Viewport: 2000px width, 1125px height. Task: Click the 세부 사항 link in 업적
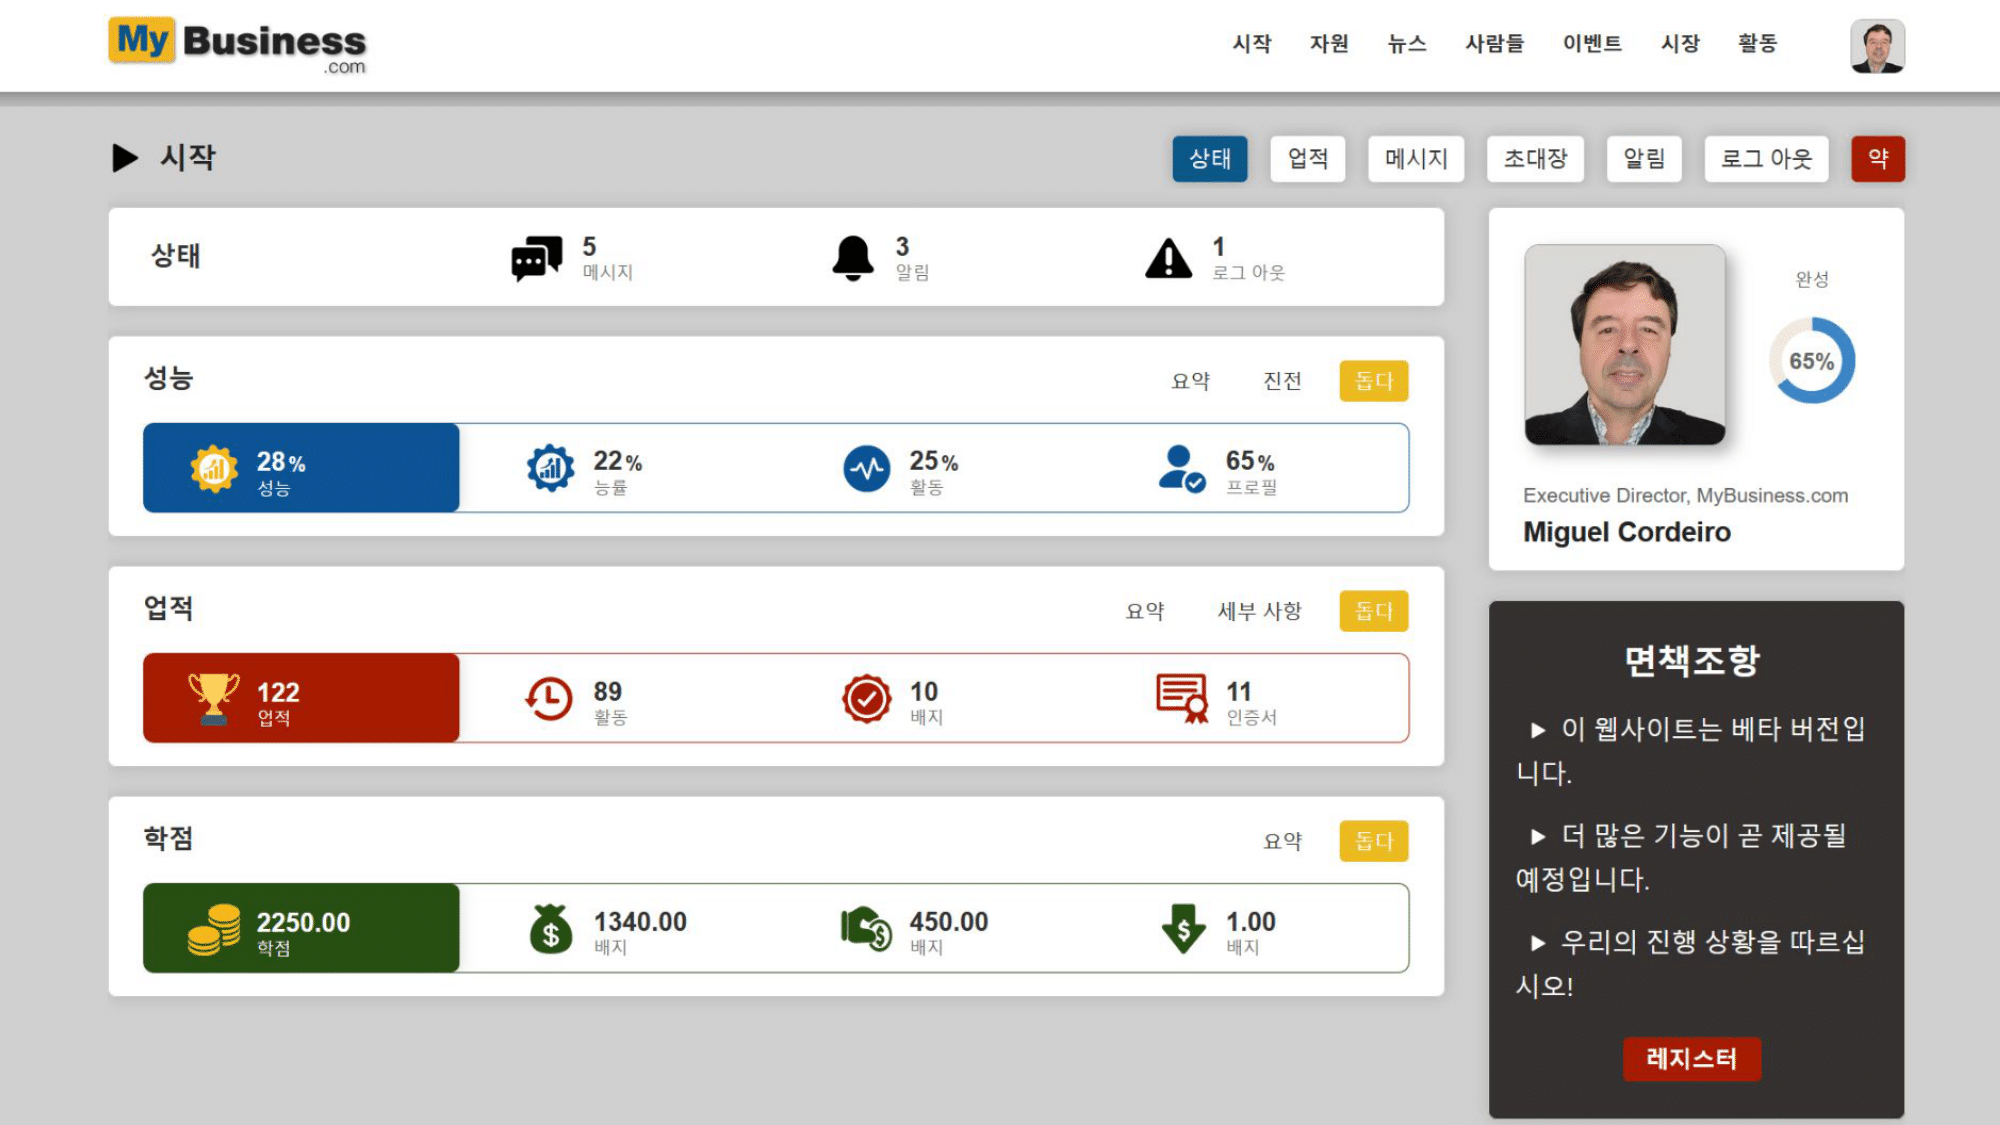pyautogui.click(x=1259, y=611)
